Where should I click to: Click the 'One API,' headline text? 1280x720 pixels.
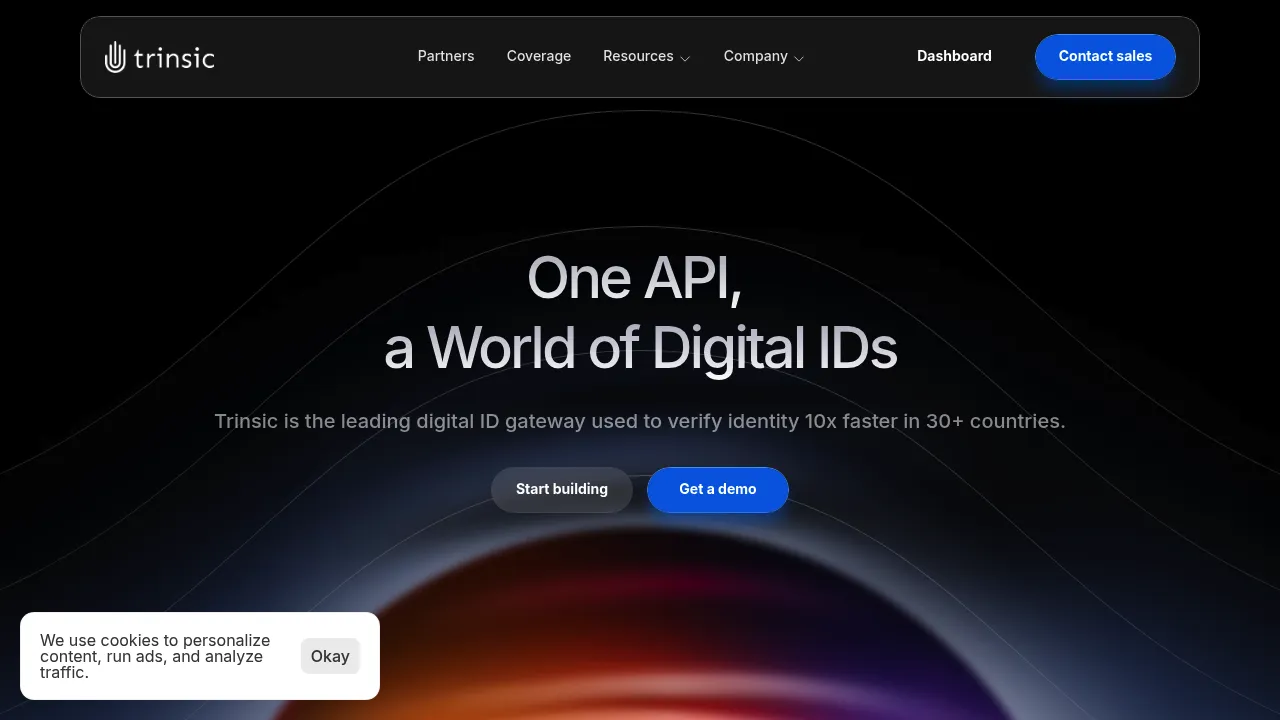point(635,277)
